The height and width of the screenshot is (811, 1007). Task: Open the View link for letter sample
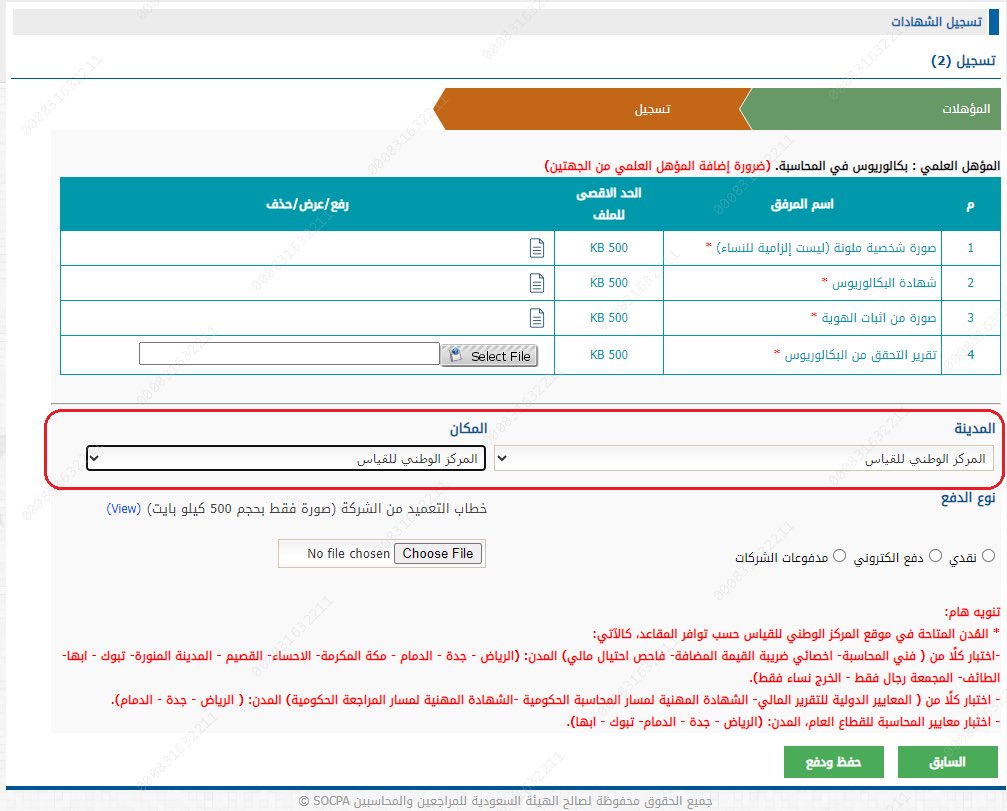coord(122,509)
